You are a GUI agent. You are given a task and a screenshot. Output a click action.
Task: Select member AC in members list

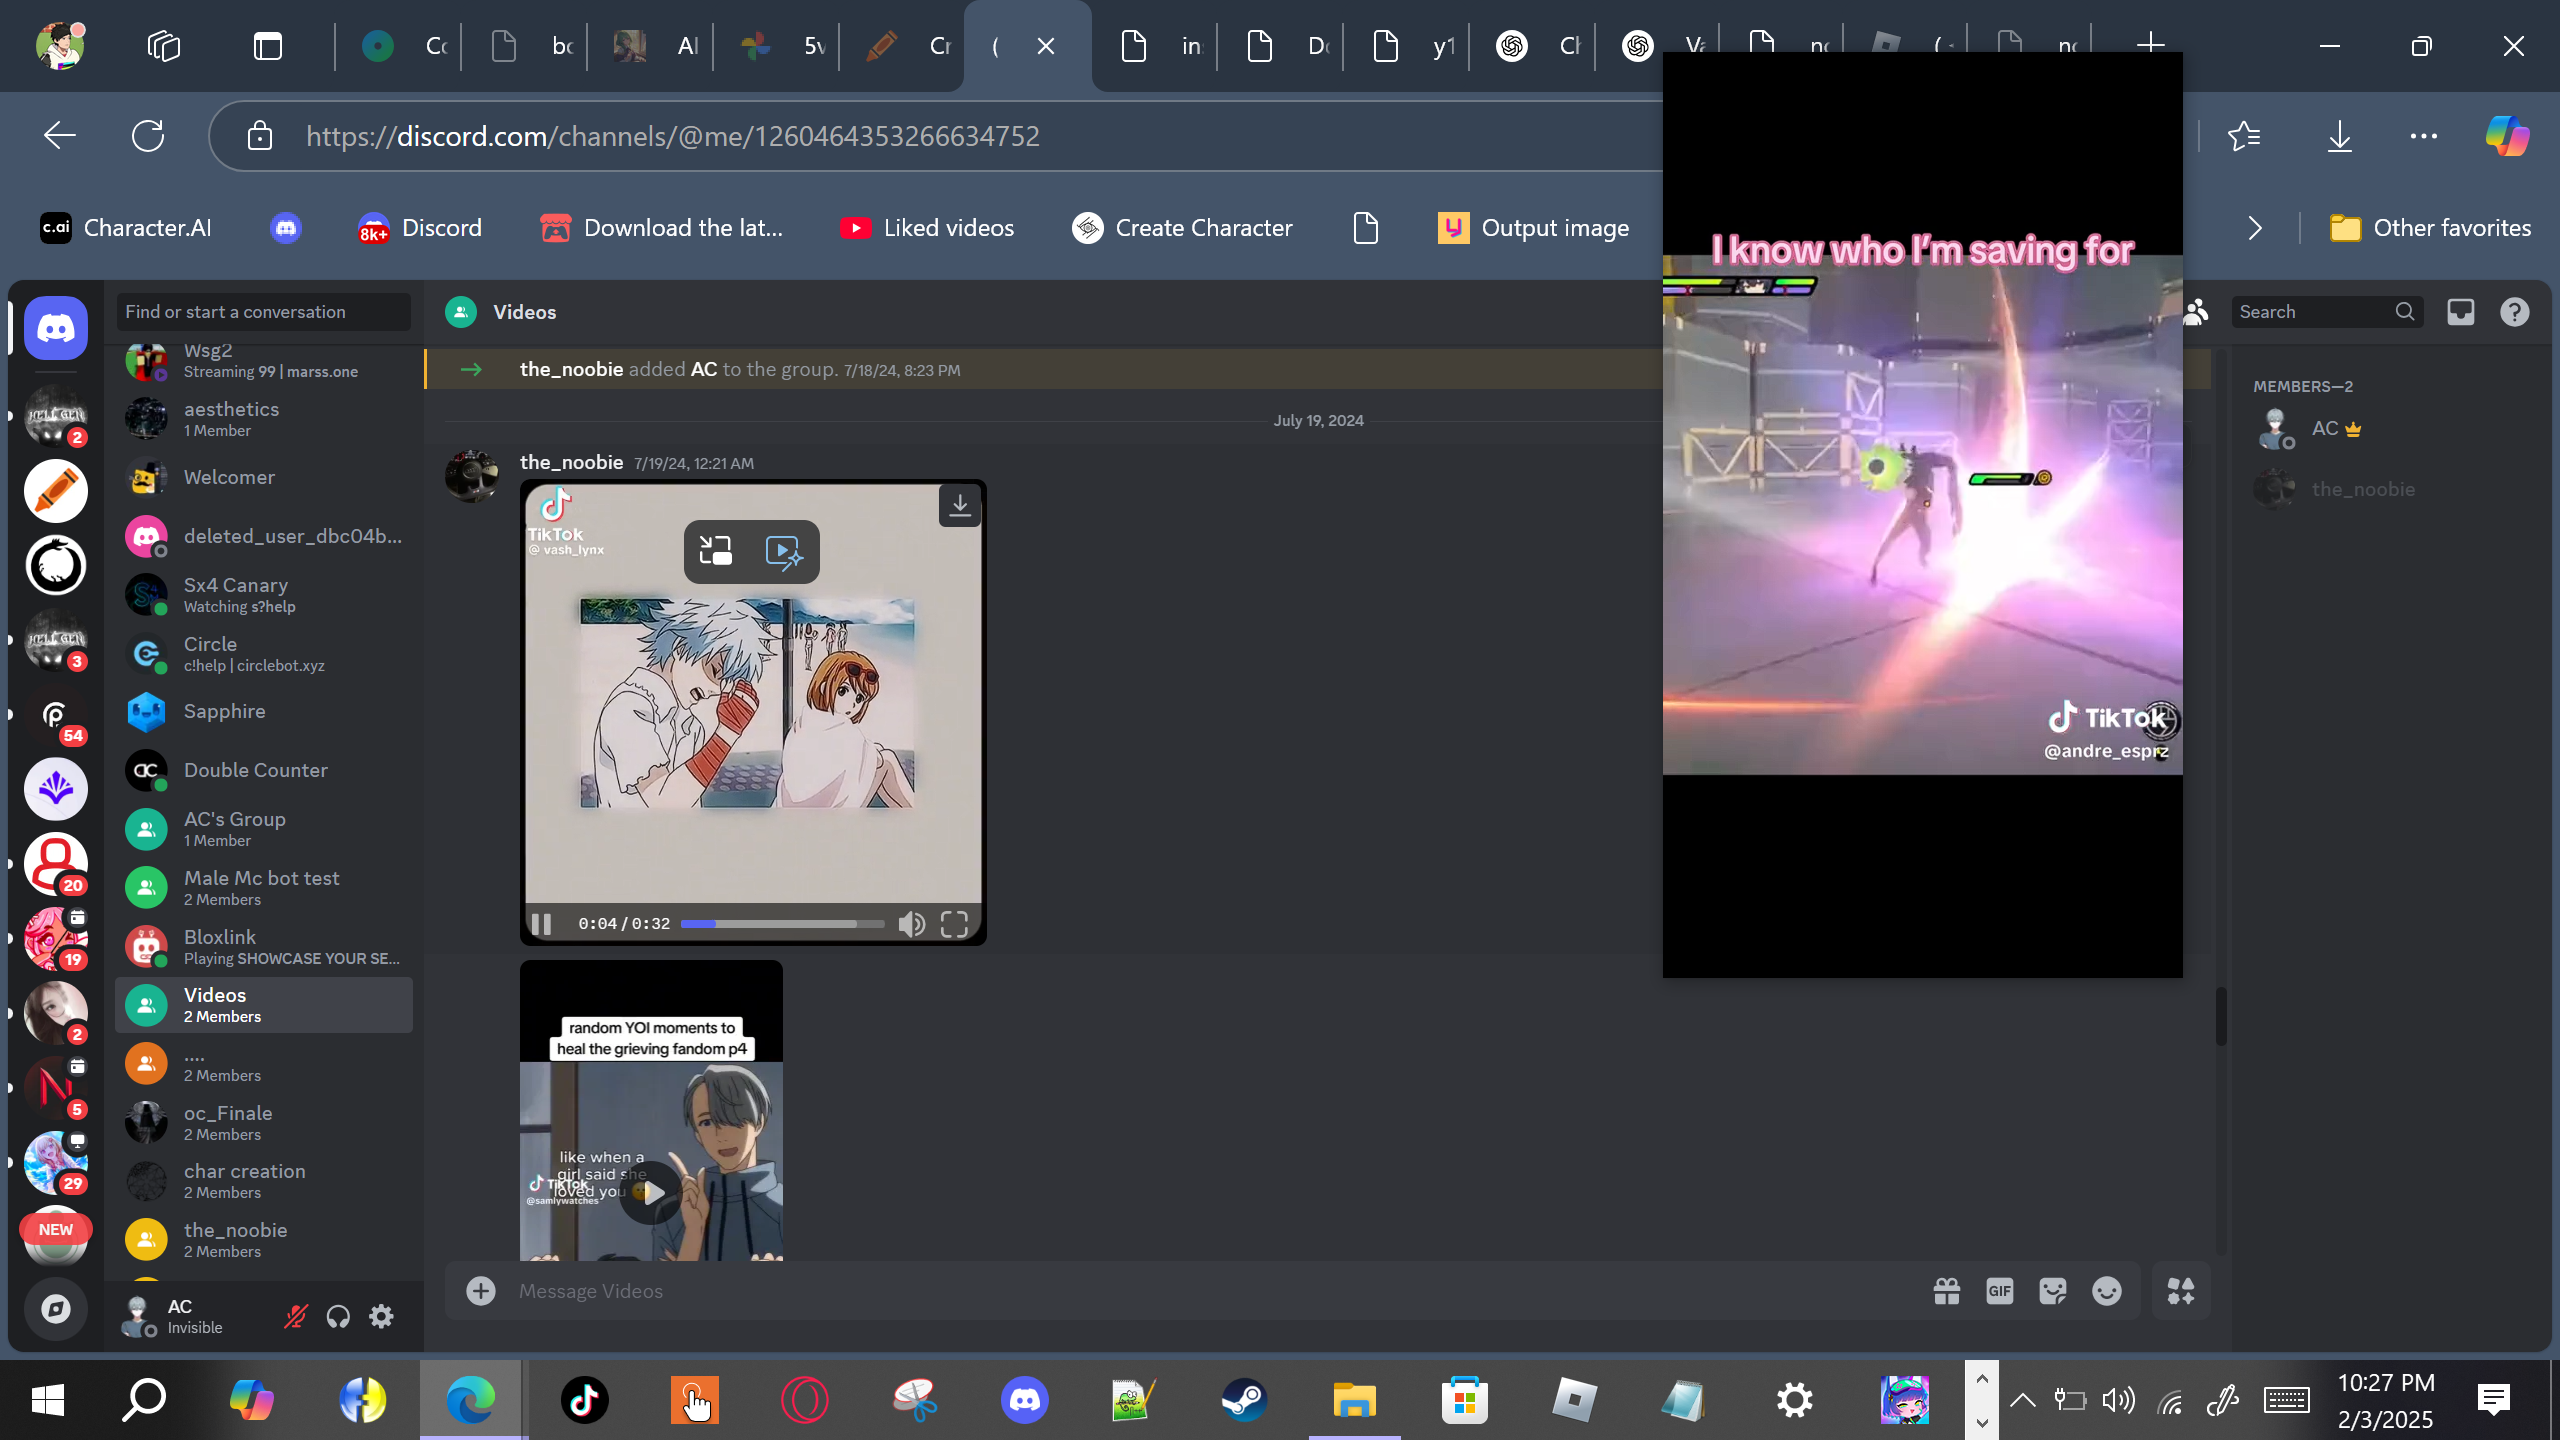2380,429
